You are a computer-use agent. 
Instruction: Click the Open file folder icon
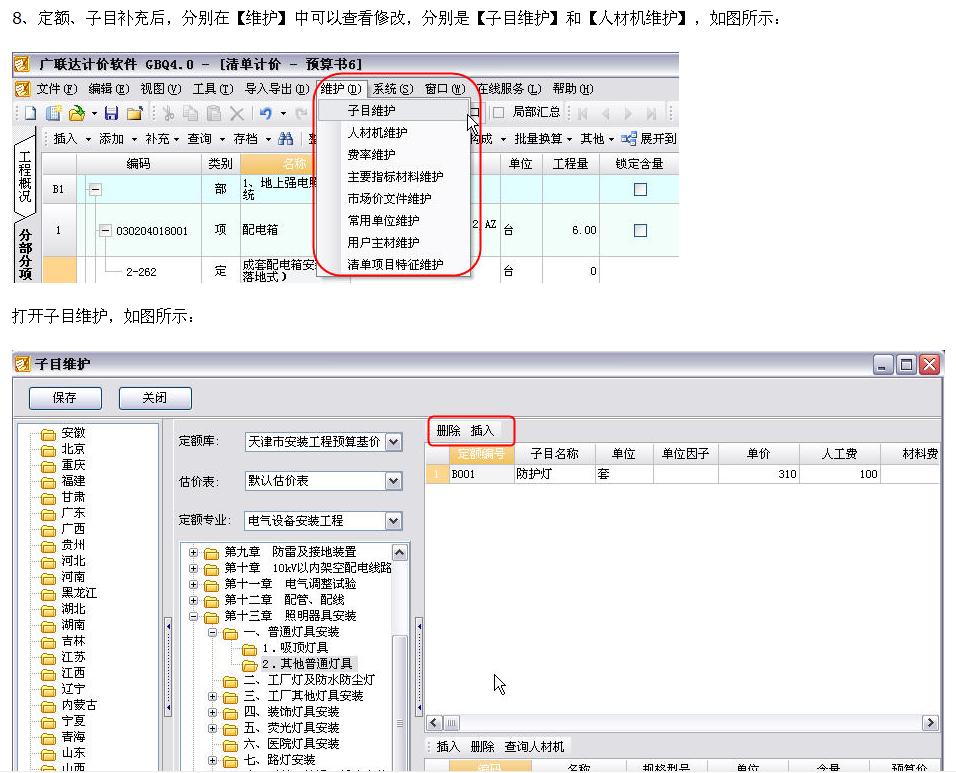point(77,113)
